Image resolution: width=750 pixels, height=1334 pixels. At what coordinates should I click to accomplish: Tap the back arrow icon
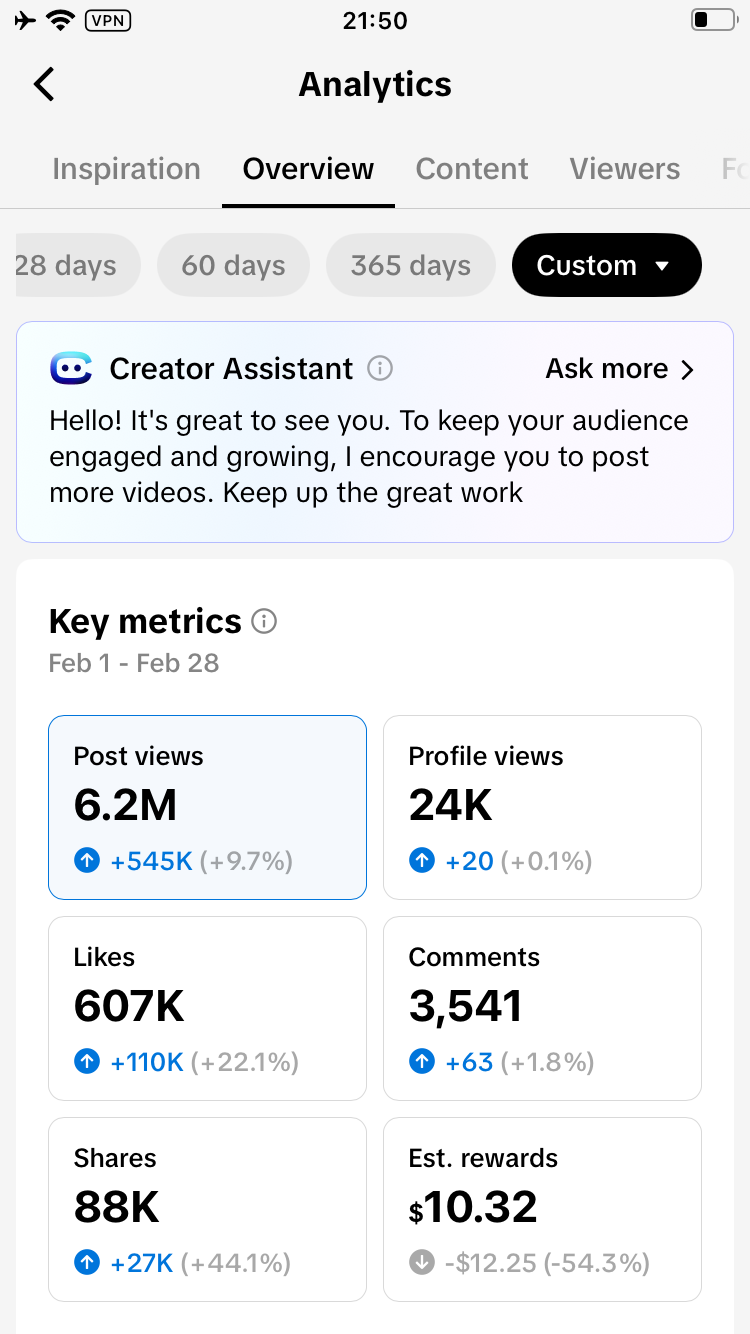44,85
